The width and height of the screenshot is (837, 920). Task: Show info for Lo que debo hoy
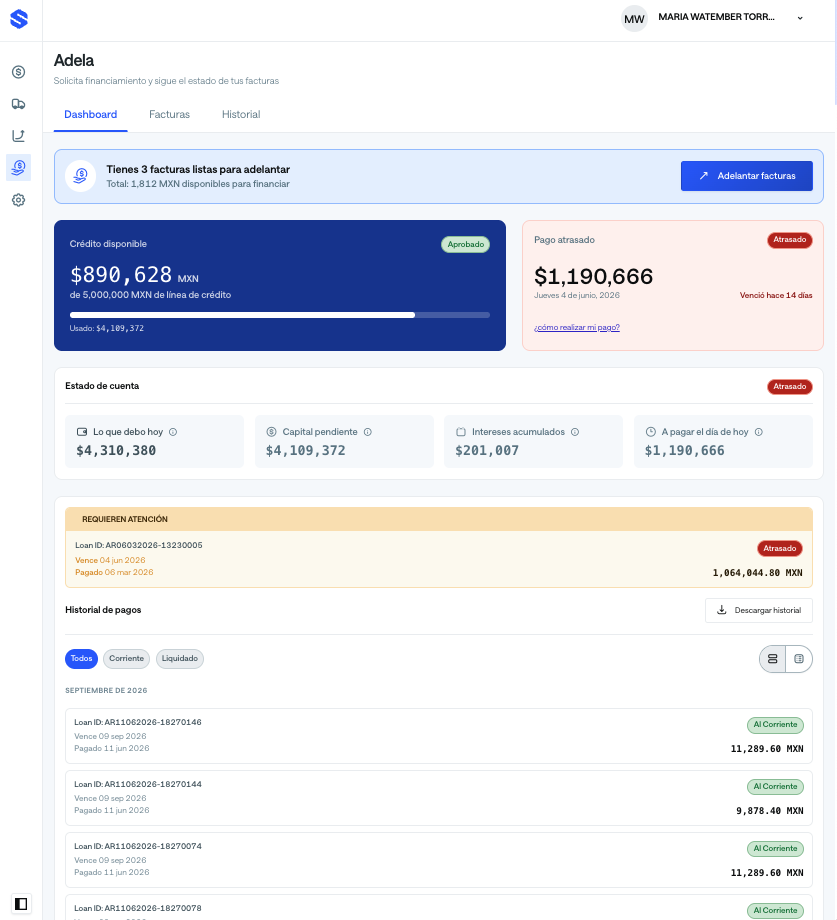pos(173,432)
